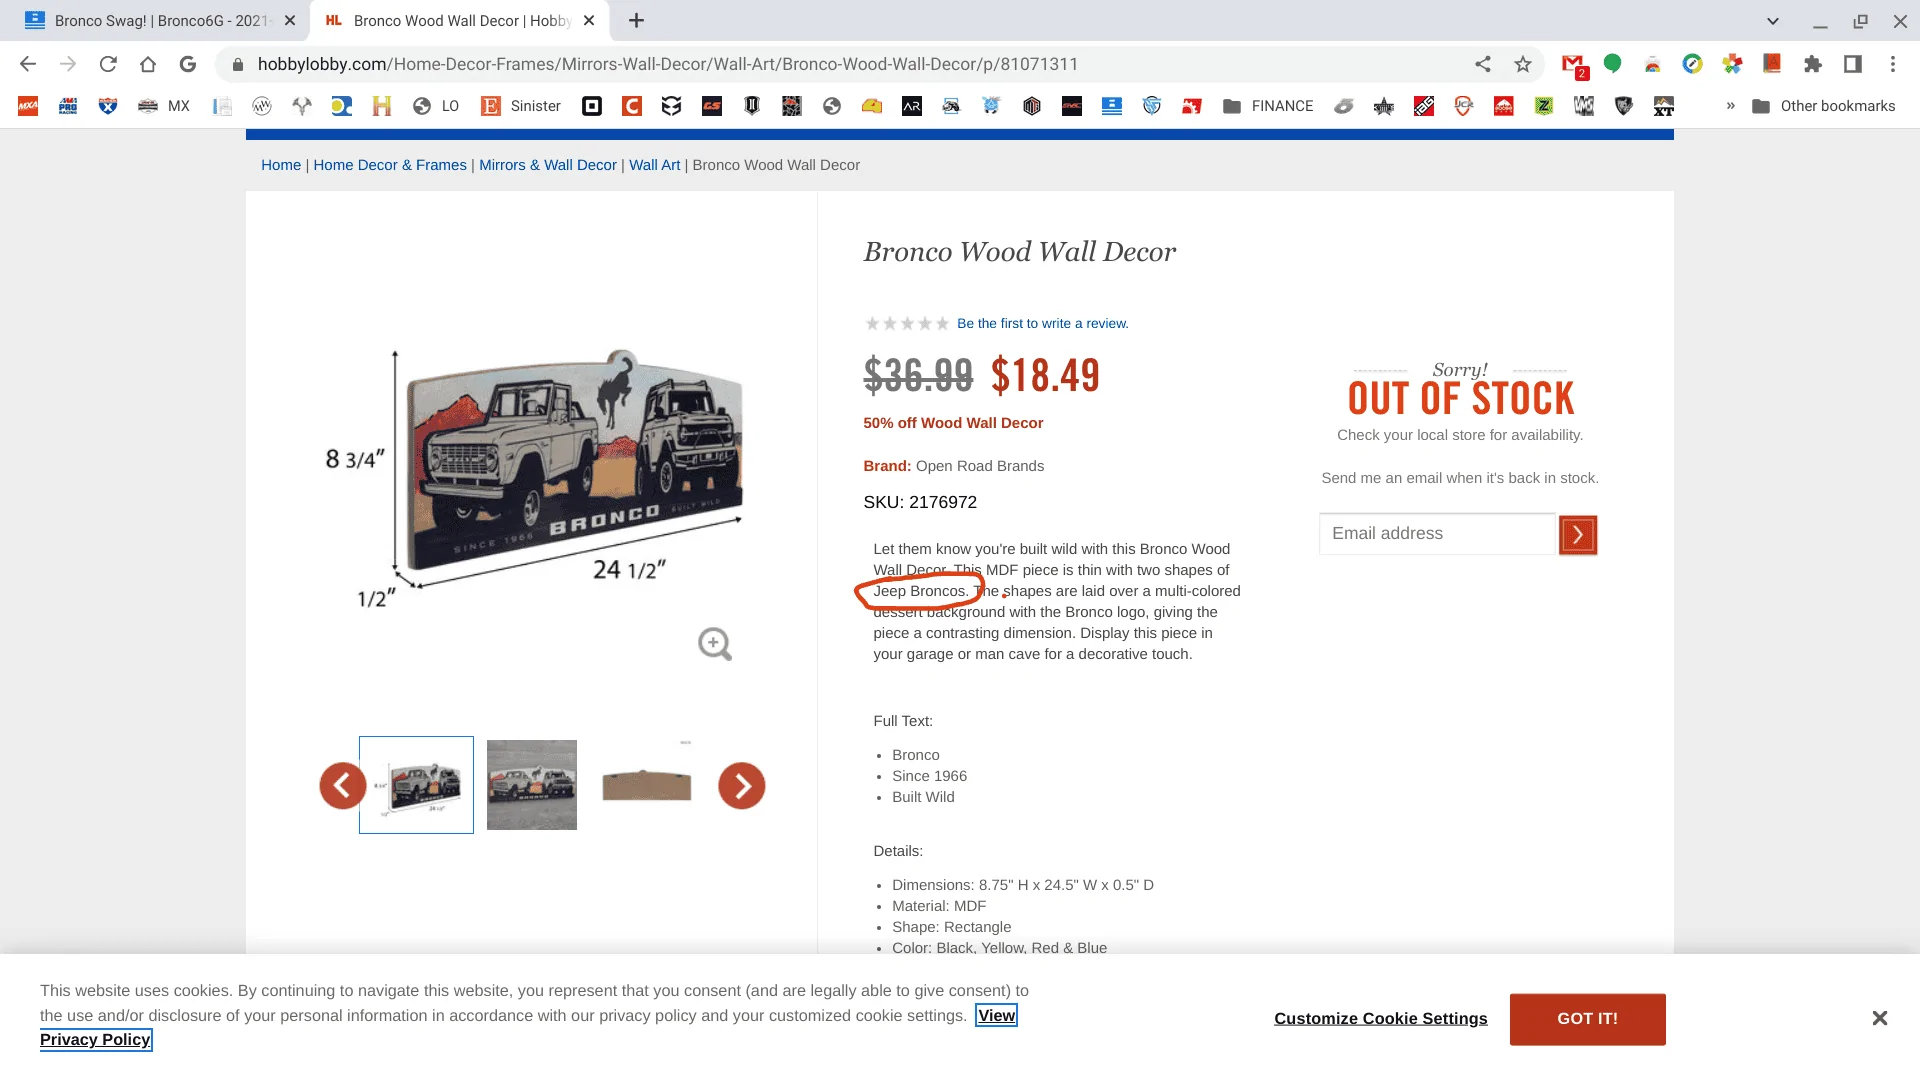Click Be the first to write a review
Screen dimensions: 1920x1080
tap(1043, 324)
